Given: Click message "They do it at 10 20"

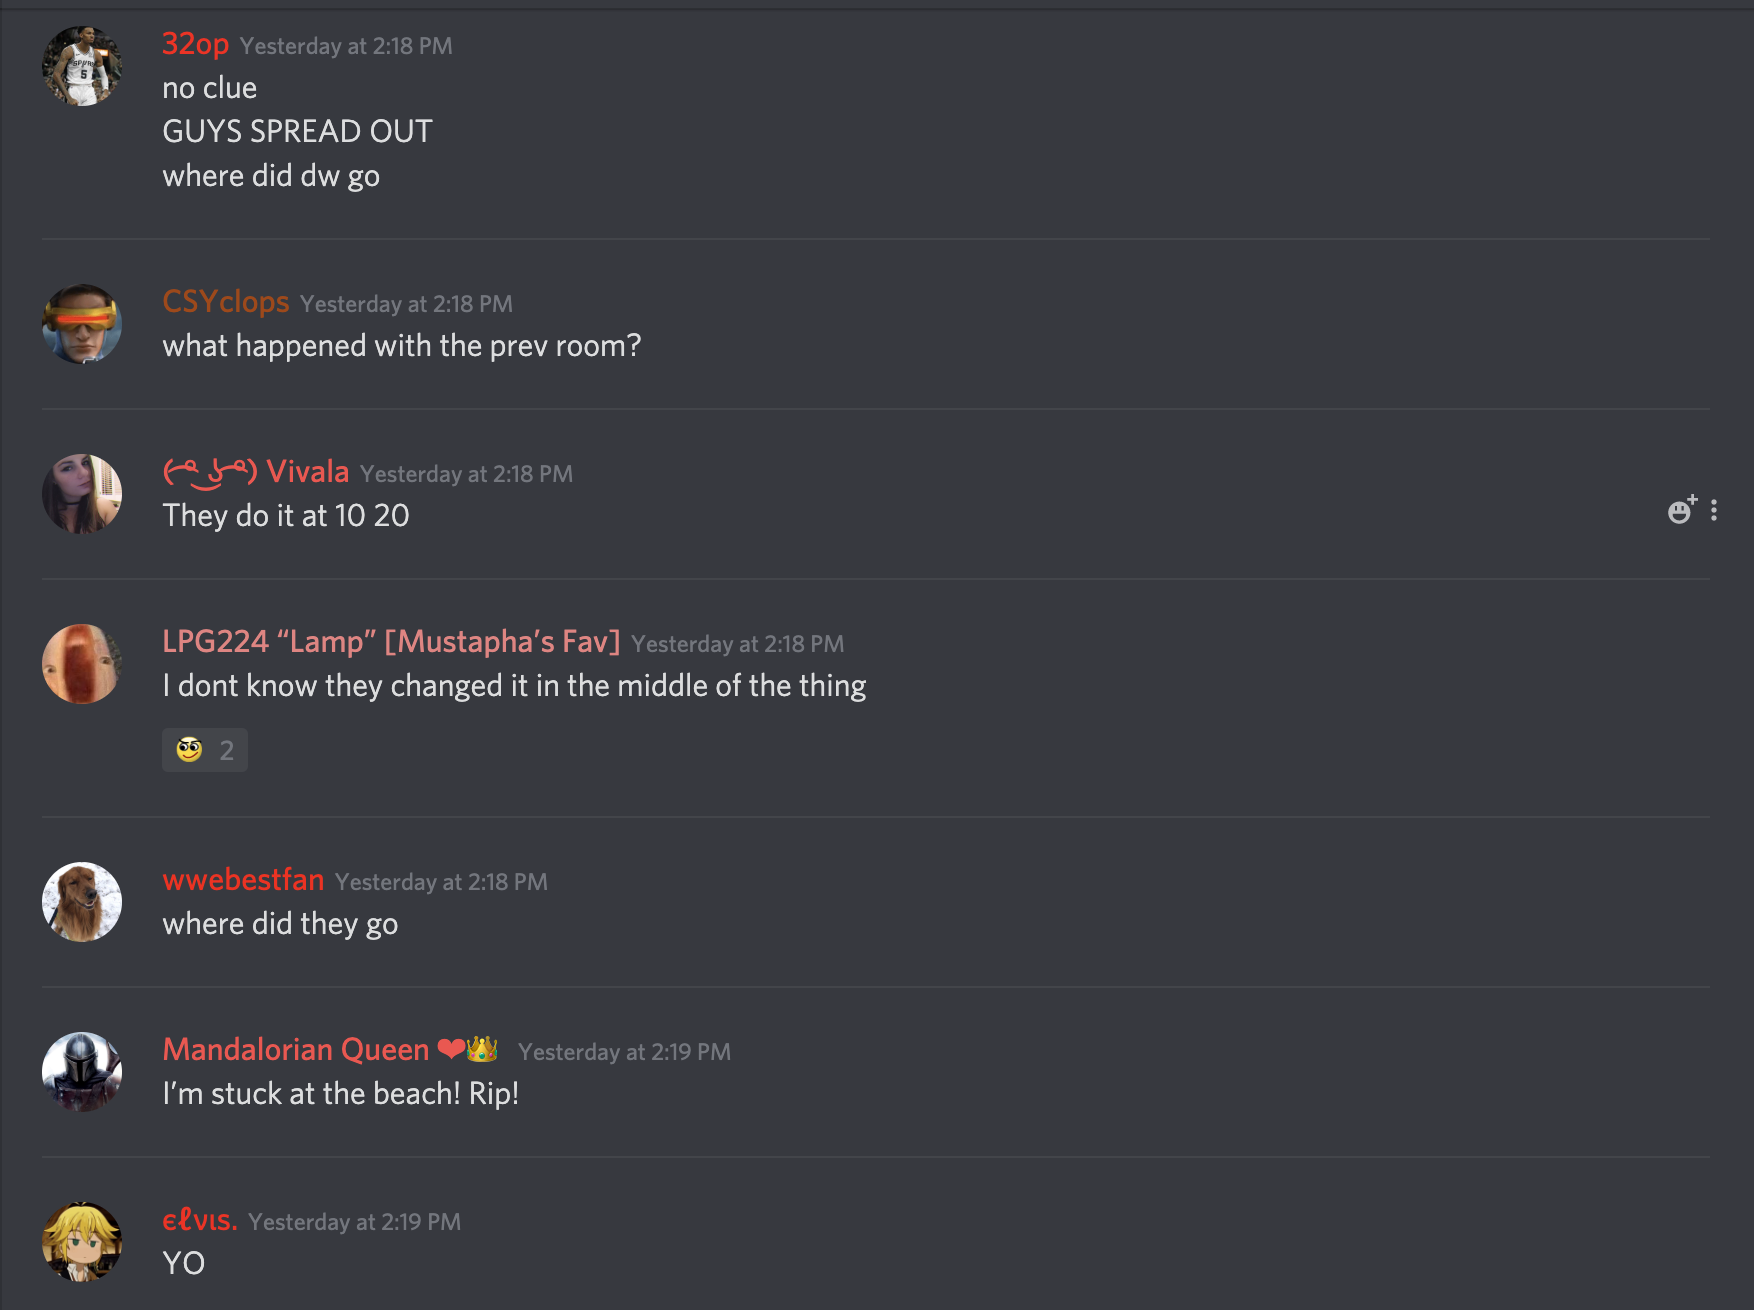Looking at the screenshot, I should click(286, 516).
